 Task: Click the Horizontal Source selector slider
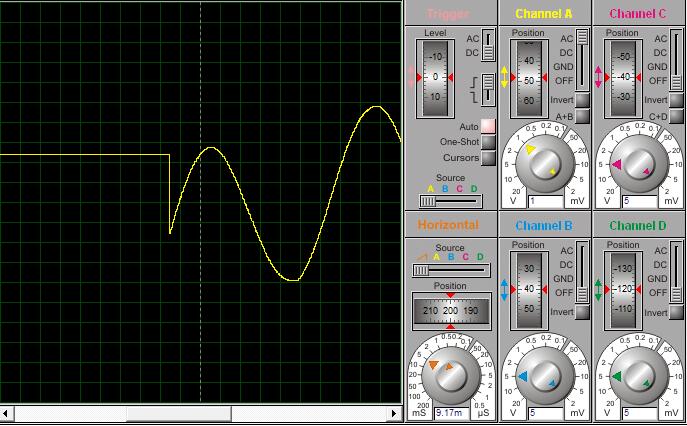(x=451, y=270)
